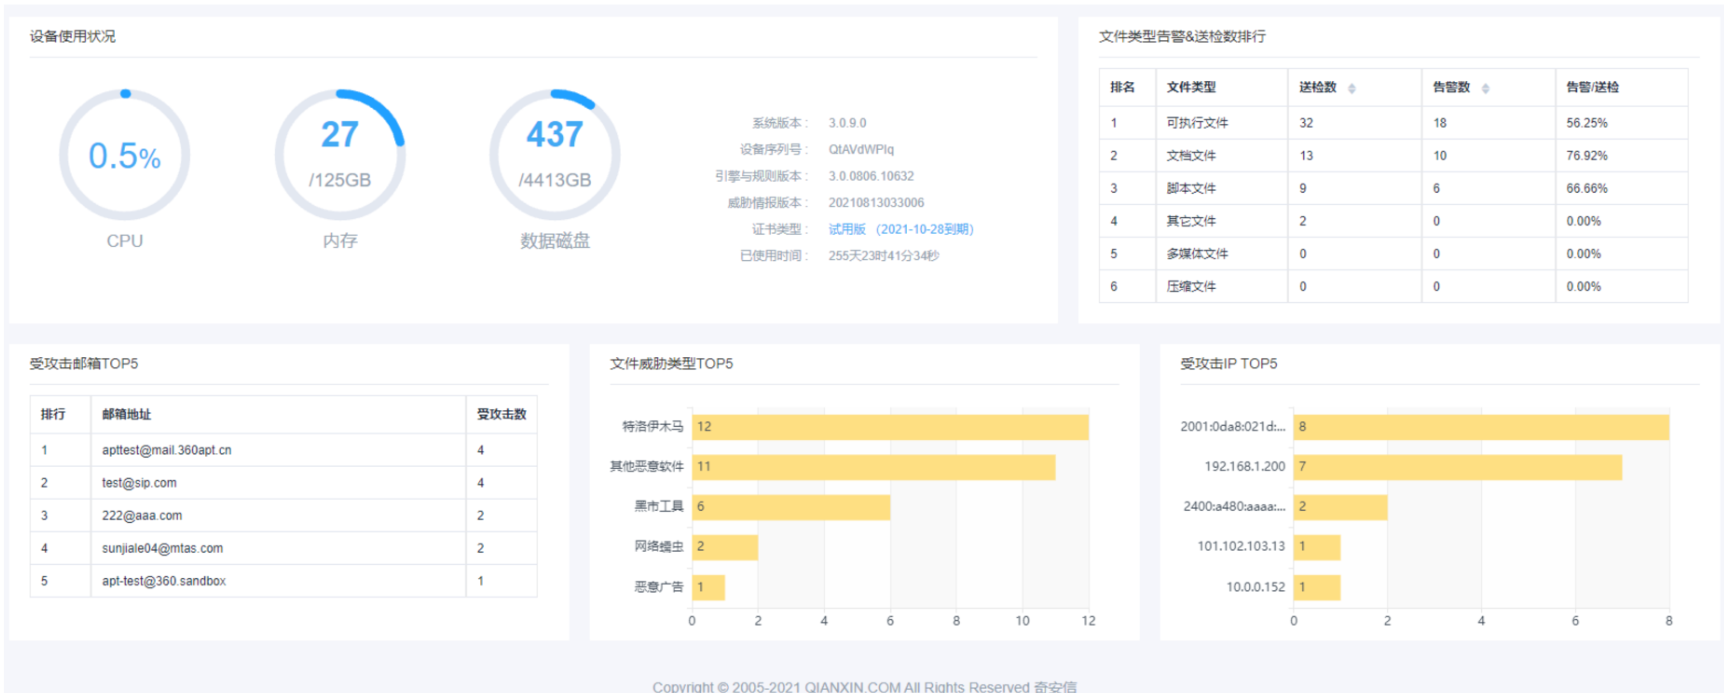Click the 10.0.0.152 attacked IP bar

pyautogui.click(x=1316, y=587)
